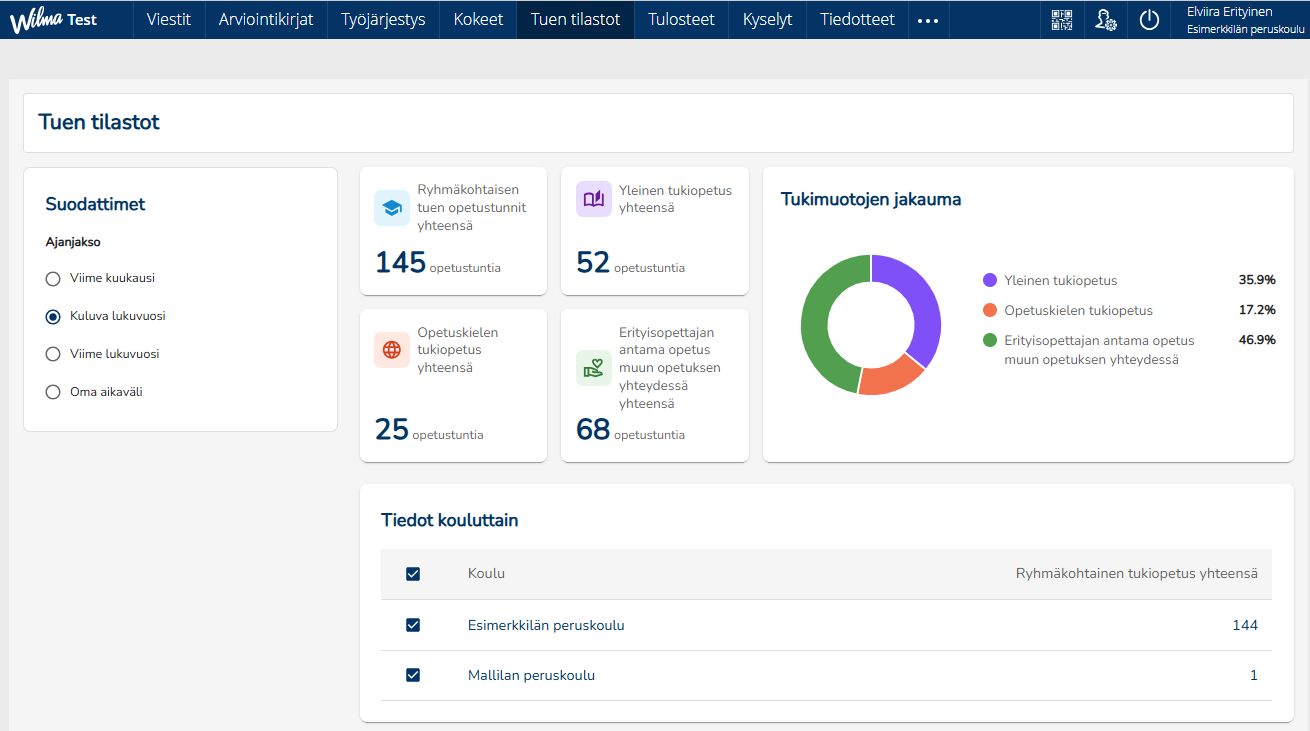Go to the Työjärjestys tab

383,20
